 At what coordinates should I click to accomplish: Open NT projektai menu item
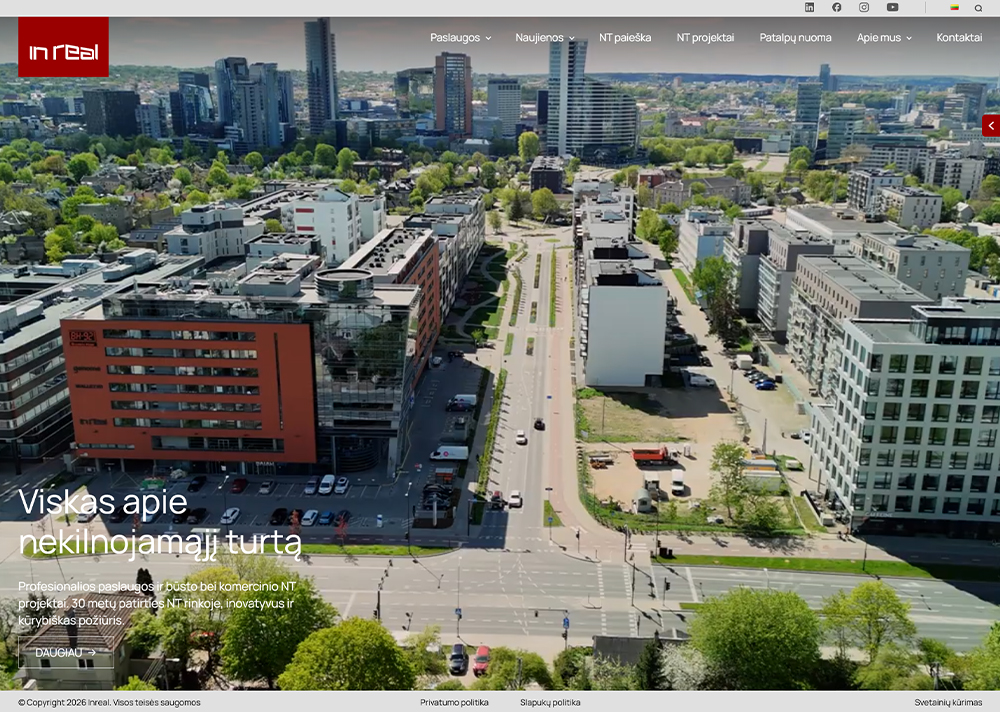(705, 38)
